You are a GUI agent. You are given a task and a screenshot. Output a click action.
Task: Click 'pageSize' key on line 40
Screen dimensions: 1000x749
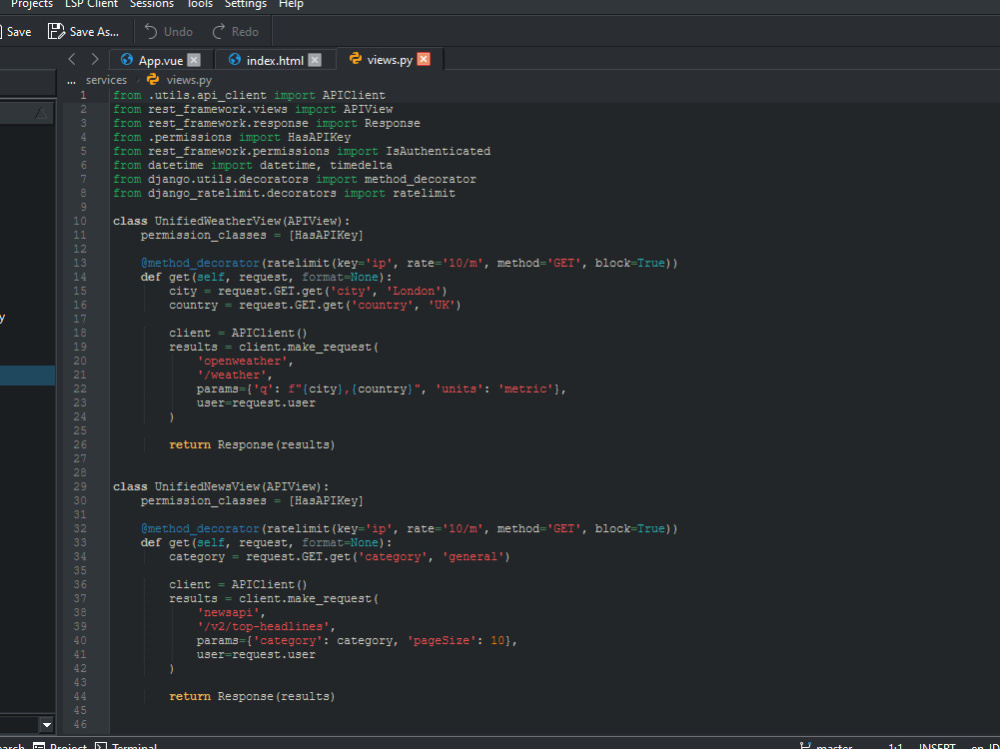click(x=442, y=641)
